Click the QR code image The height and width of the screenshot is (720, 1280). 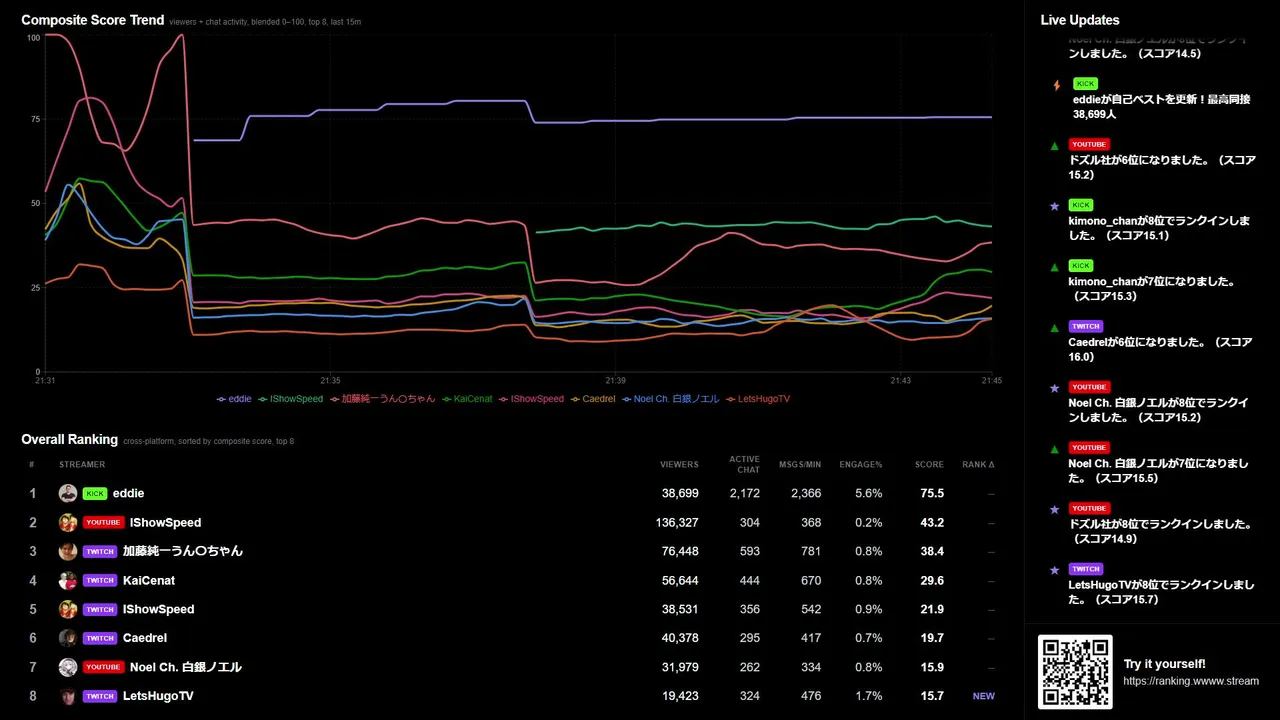pos(1075,672)
